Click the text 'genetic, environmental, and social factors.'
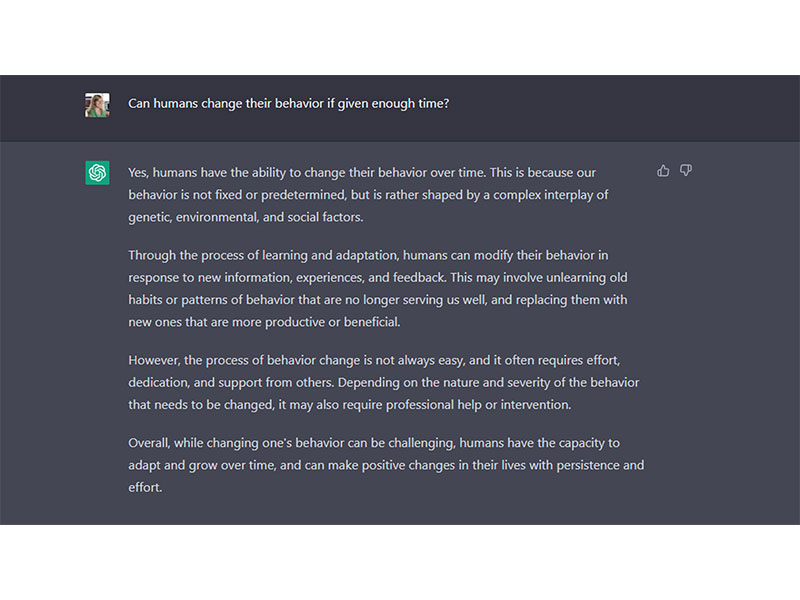 pos(245,217)
